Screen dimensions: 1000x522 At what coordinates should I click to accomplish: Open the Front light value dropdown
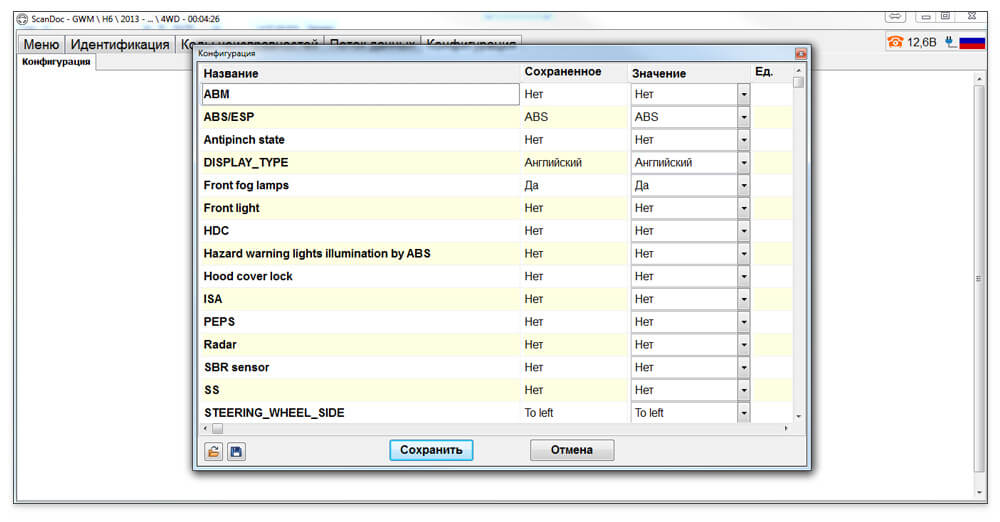click(x=744, y=208)
